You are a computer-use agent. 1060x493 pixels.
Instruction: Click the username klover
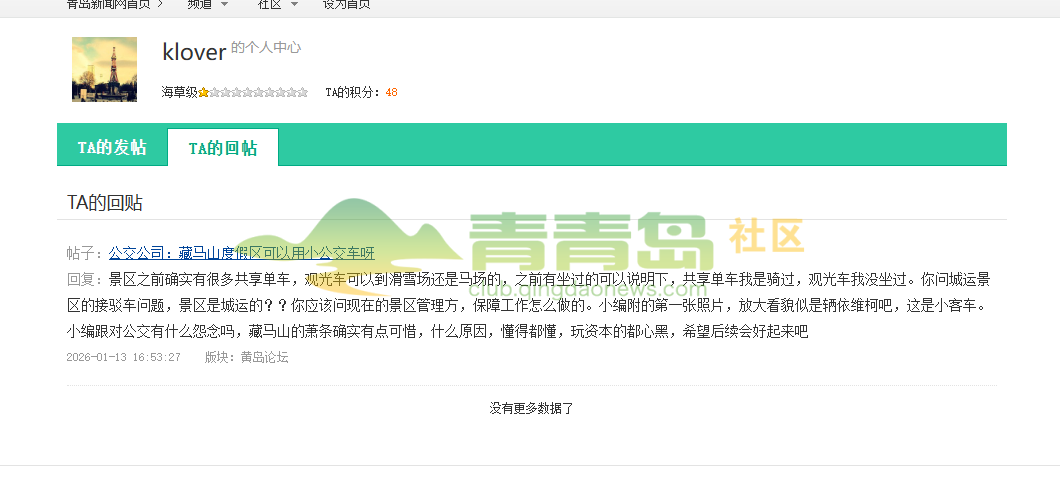tap(194, 52)
